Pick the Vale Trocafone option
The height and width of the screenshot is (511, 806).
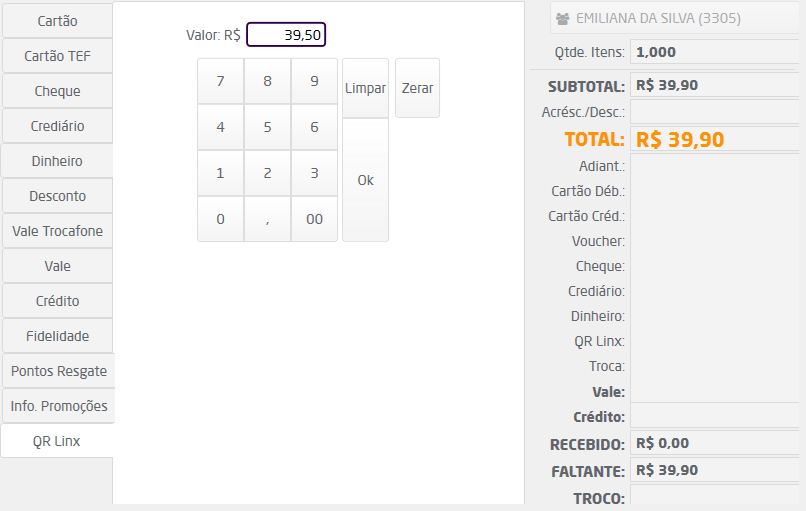(x=57, y=231)
